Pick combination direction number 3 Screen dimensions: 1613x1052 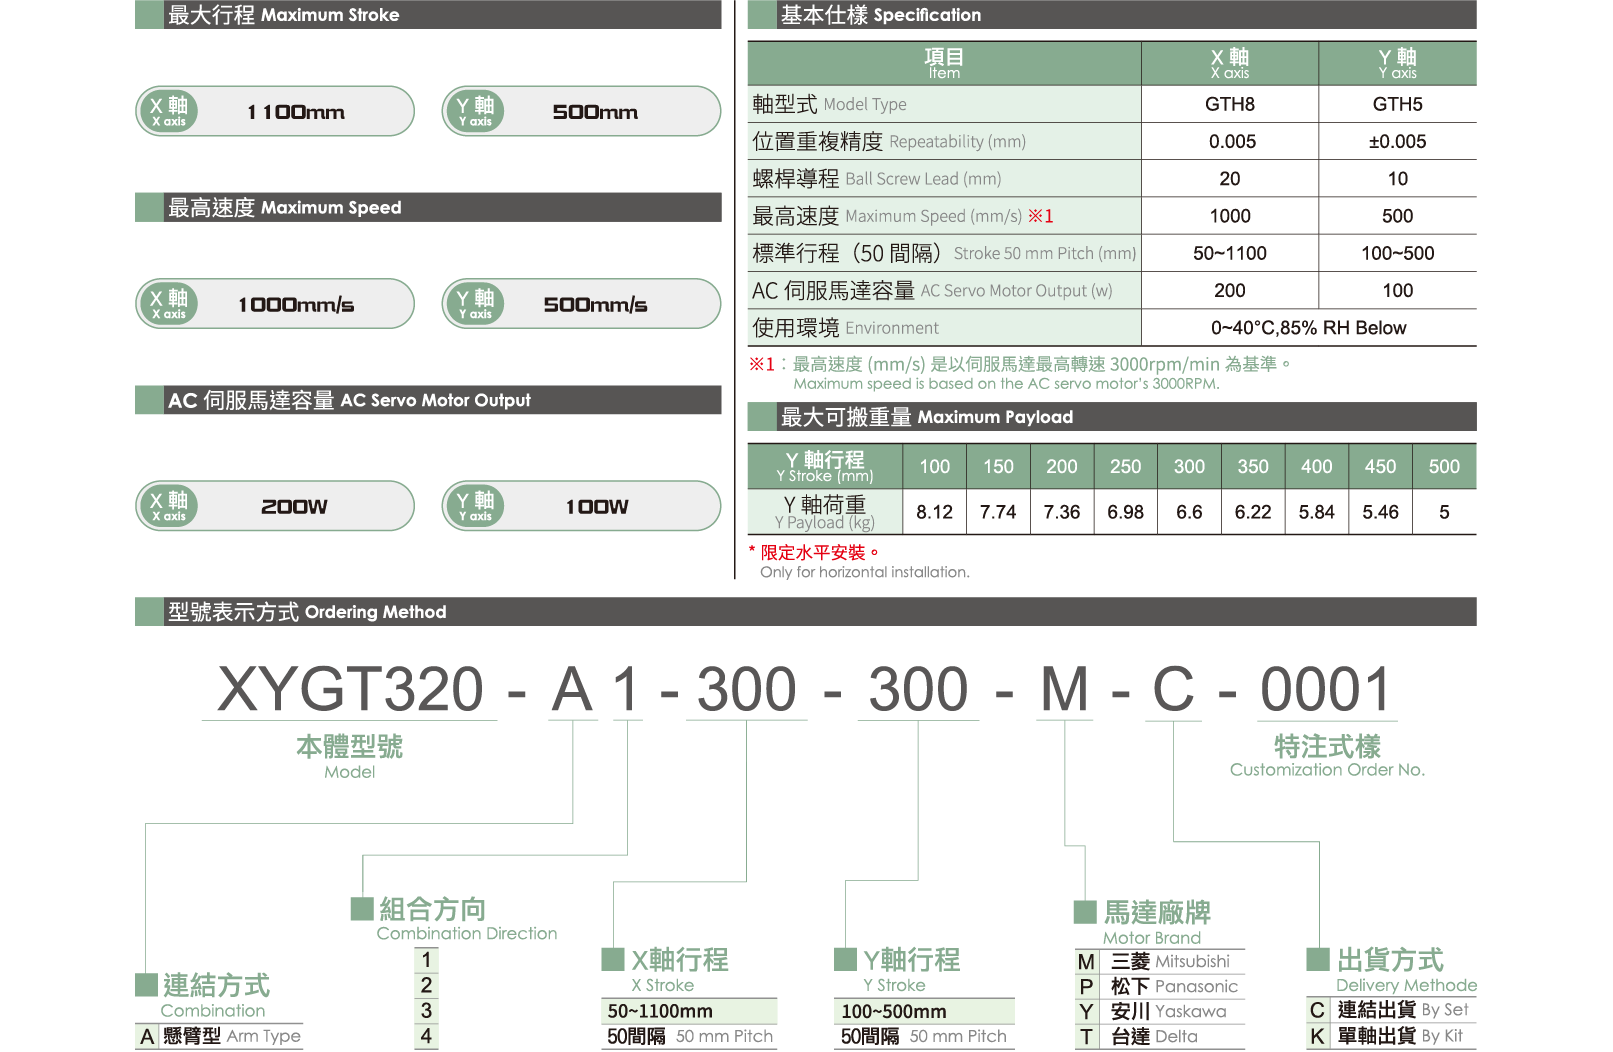coord(426,1011)
